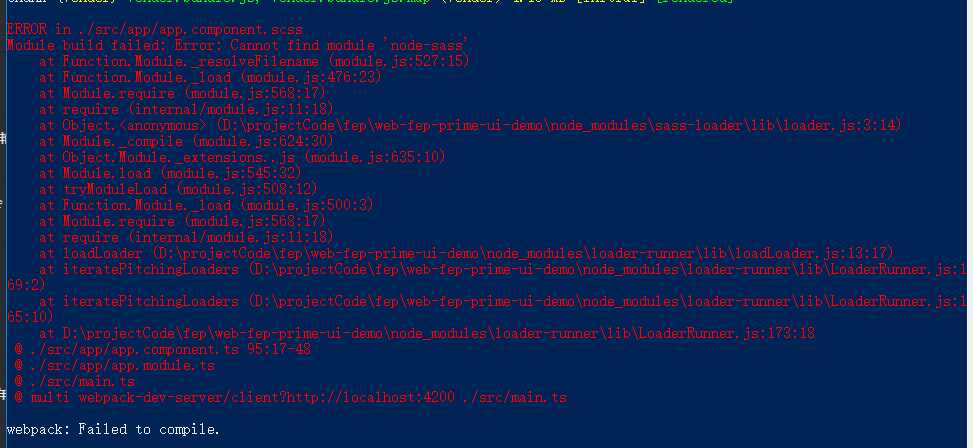Screen dimensions: 973x448
Task: Click the module.js:500:3 reference
Action: (287, 205)
